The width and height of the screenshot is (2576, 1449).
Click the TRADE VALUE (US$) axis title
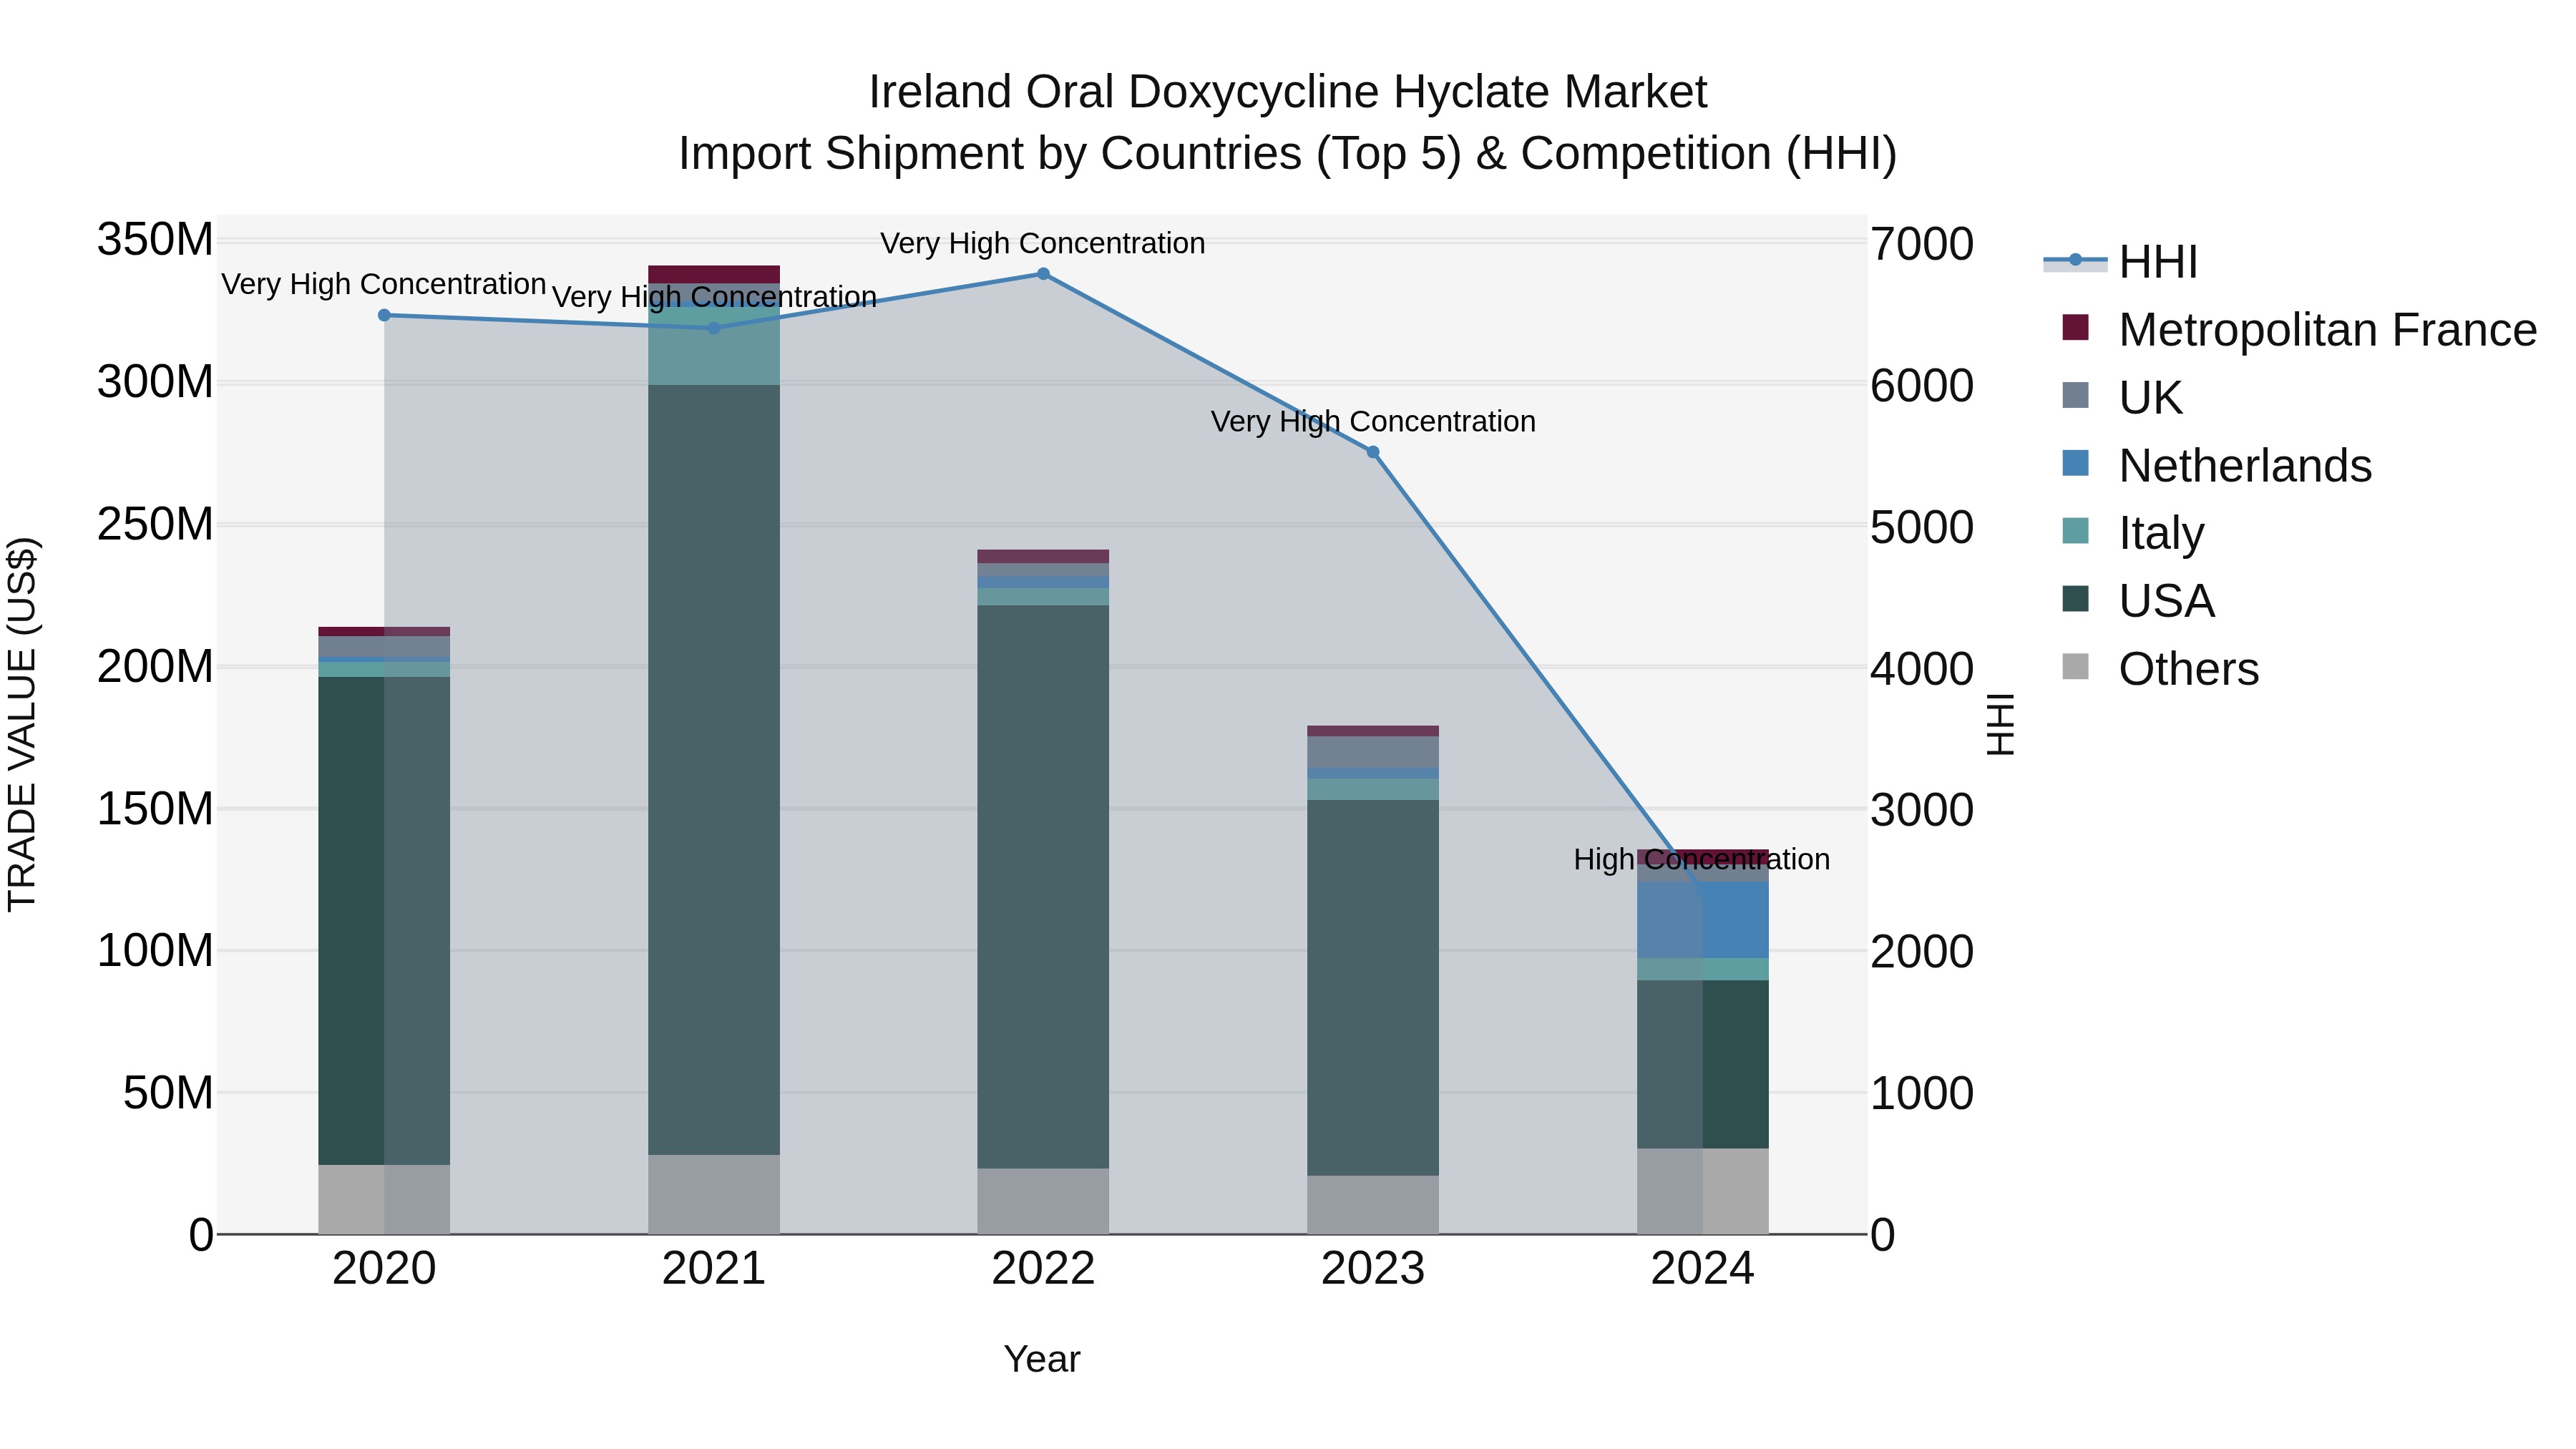[22, 724]
